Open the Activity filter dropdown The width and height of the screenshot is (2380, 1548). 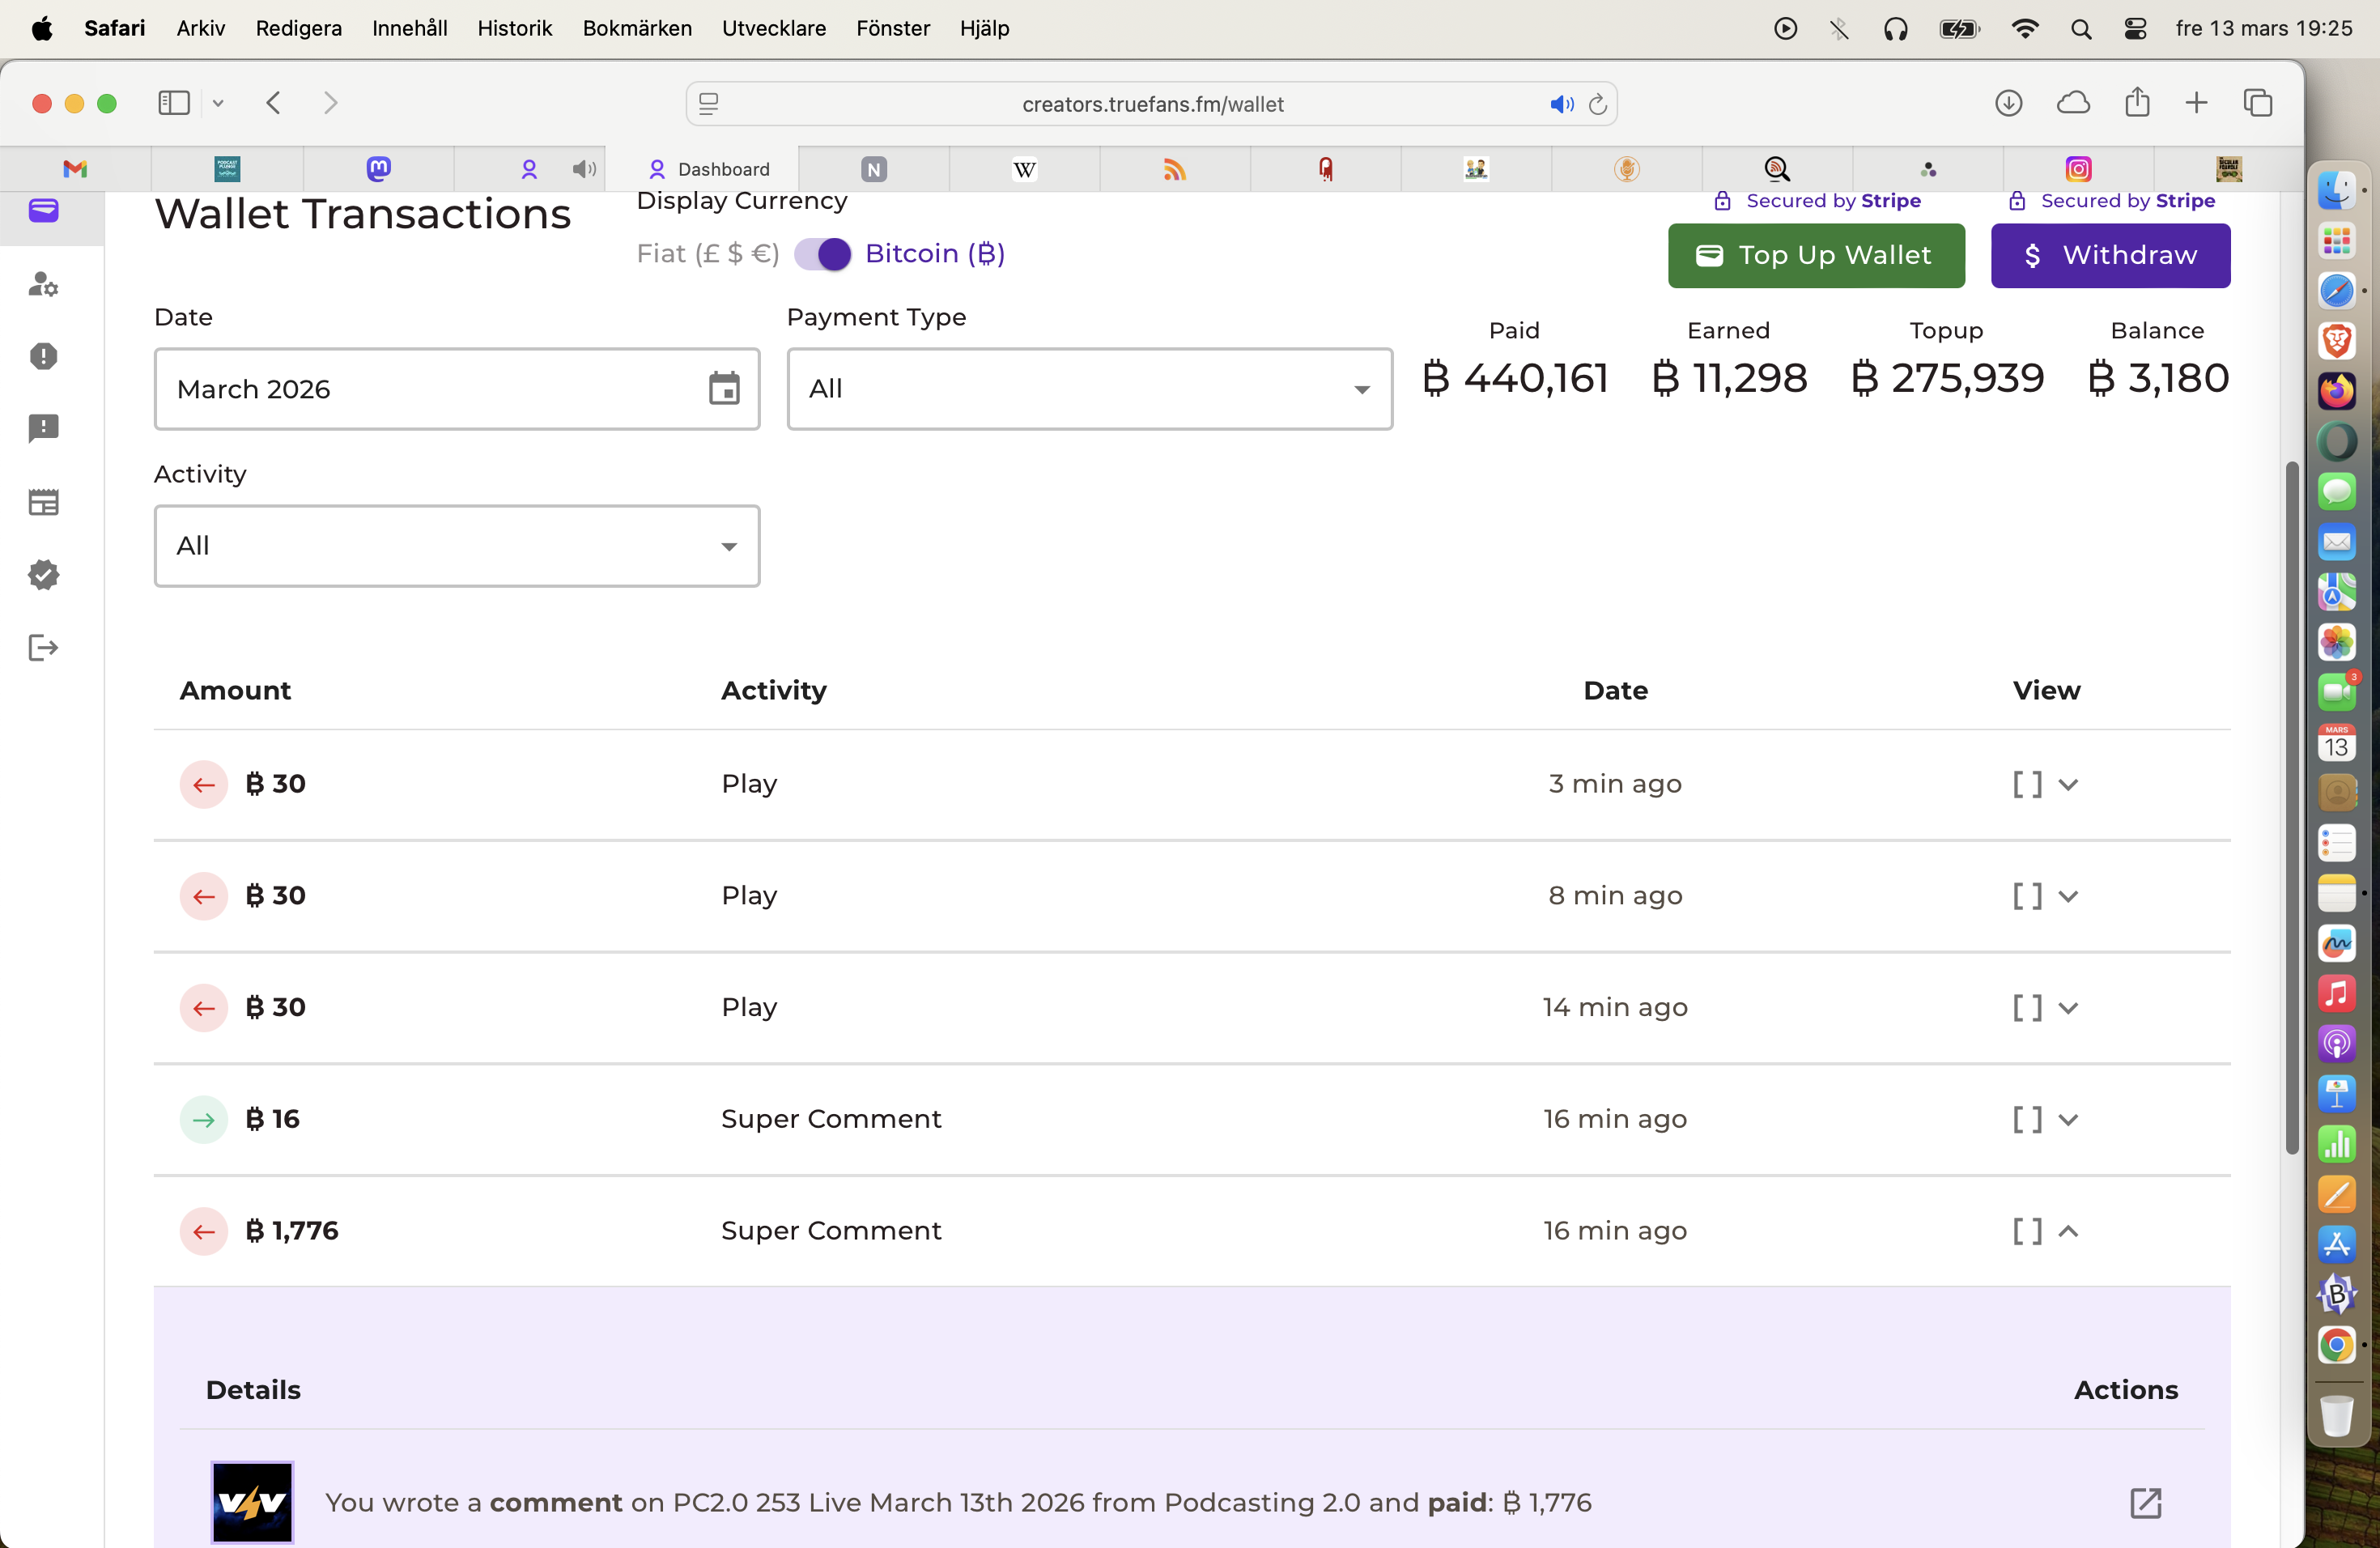click(456, 545)
